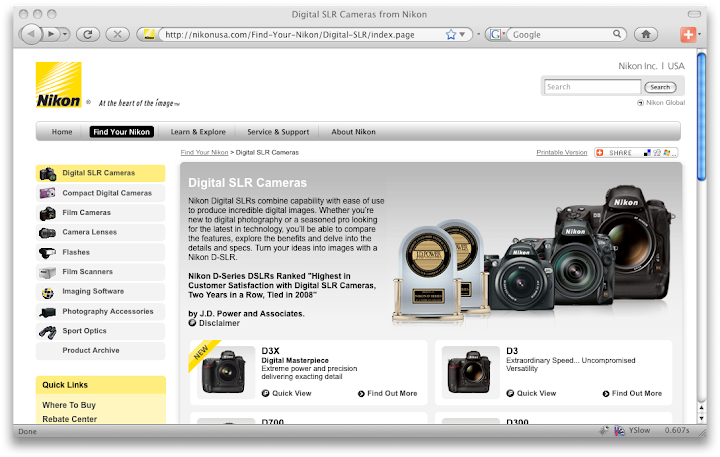Open the Learn & Explore tab
The width and height of the screenshot is (720, 457).
pos(198,132)
